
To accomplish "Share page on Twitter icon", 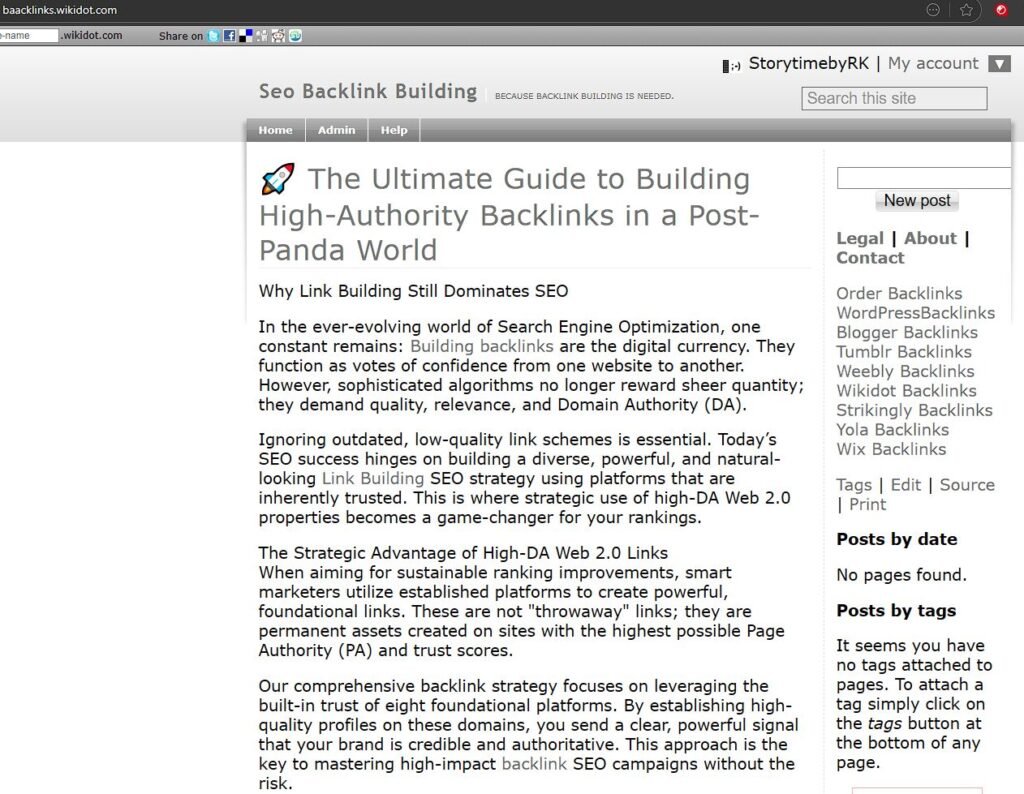I will 214,36.
